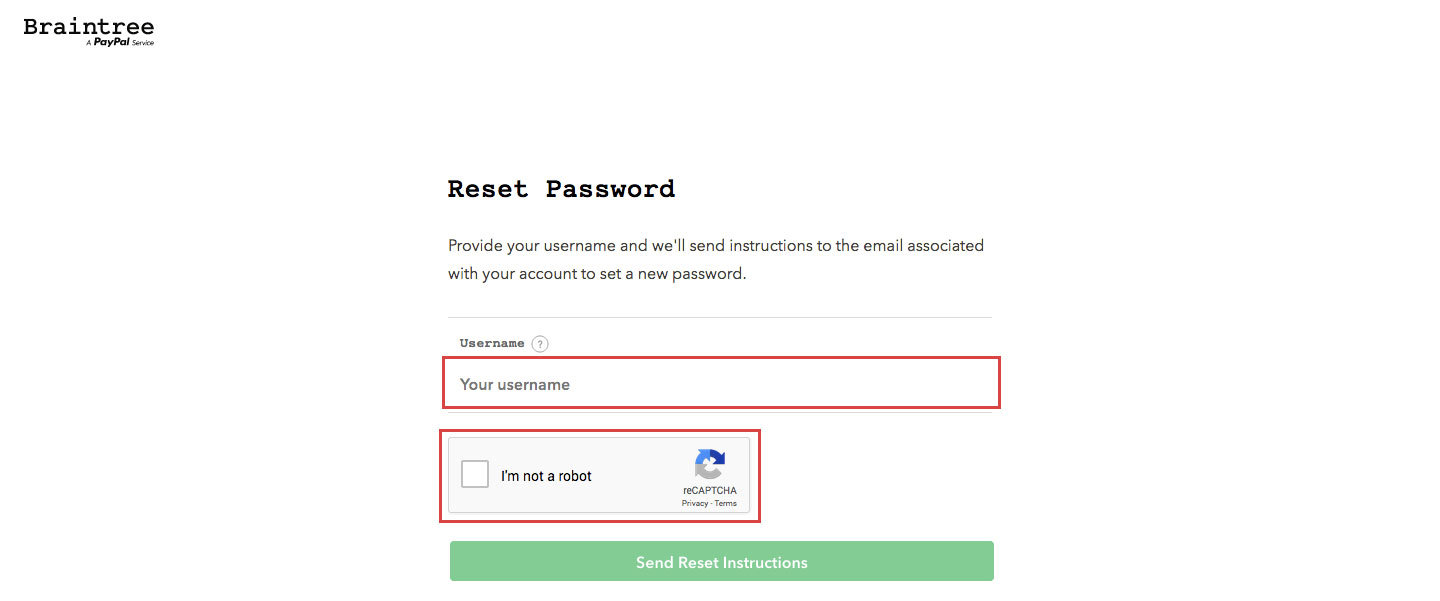Click the sentence starting "Provide your username"

(x=716, y=245)
